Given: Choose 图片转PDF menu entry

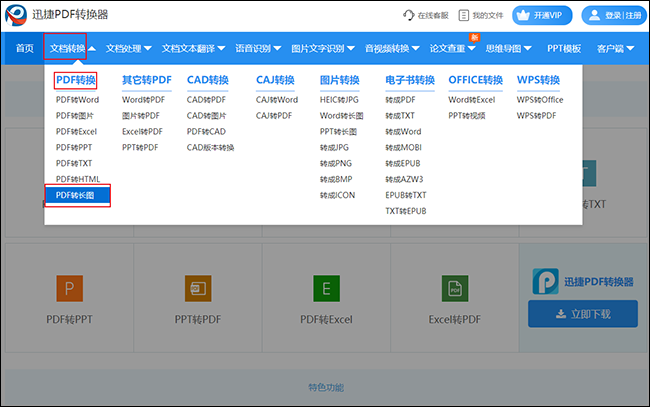Looking at the screenshot, I should click(x=141, y=116).
